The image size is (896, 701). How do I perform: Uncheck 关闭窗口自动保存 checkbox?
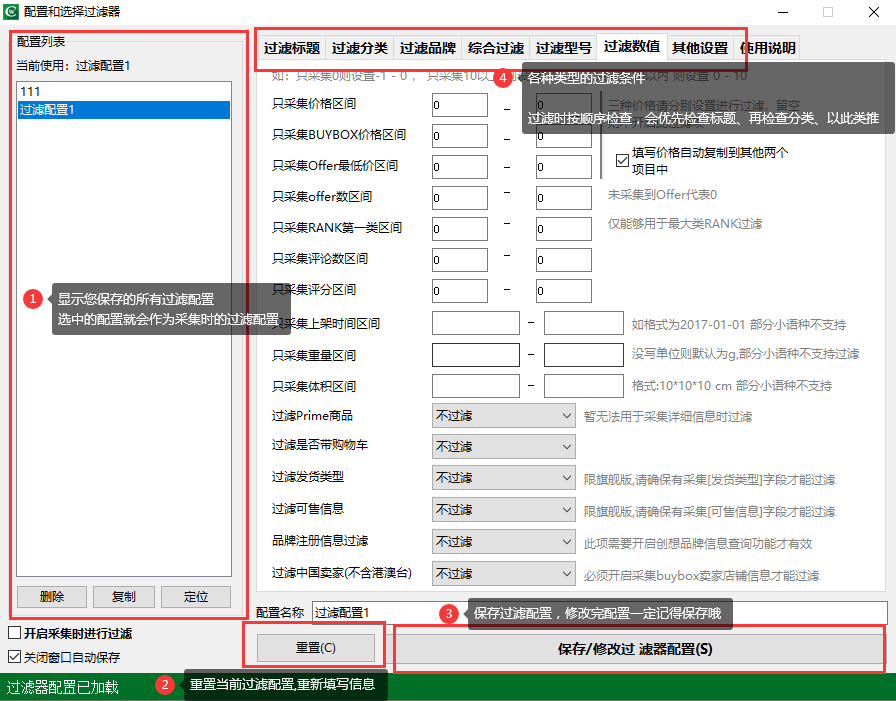pos(14,656)
